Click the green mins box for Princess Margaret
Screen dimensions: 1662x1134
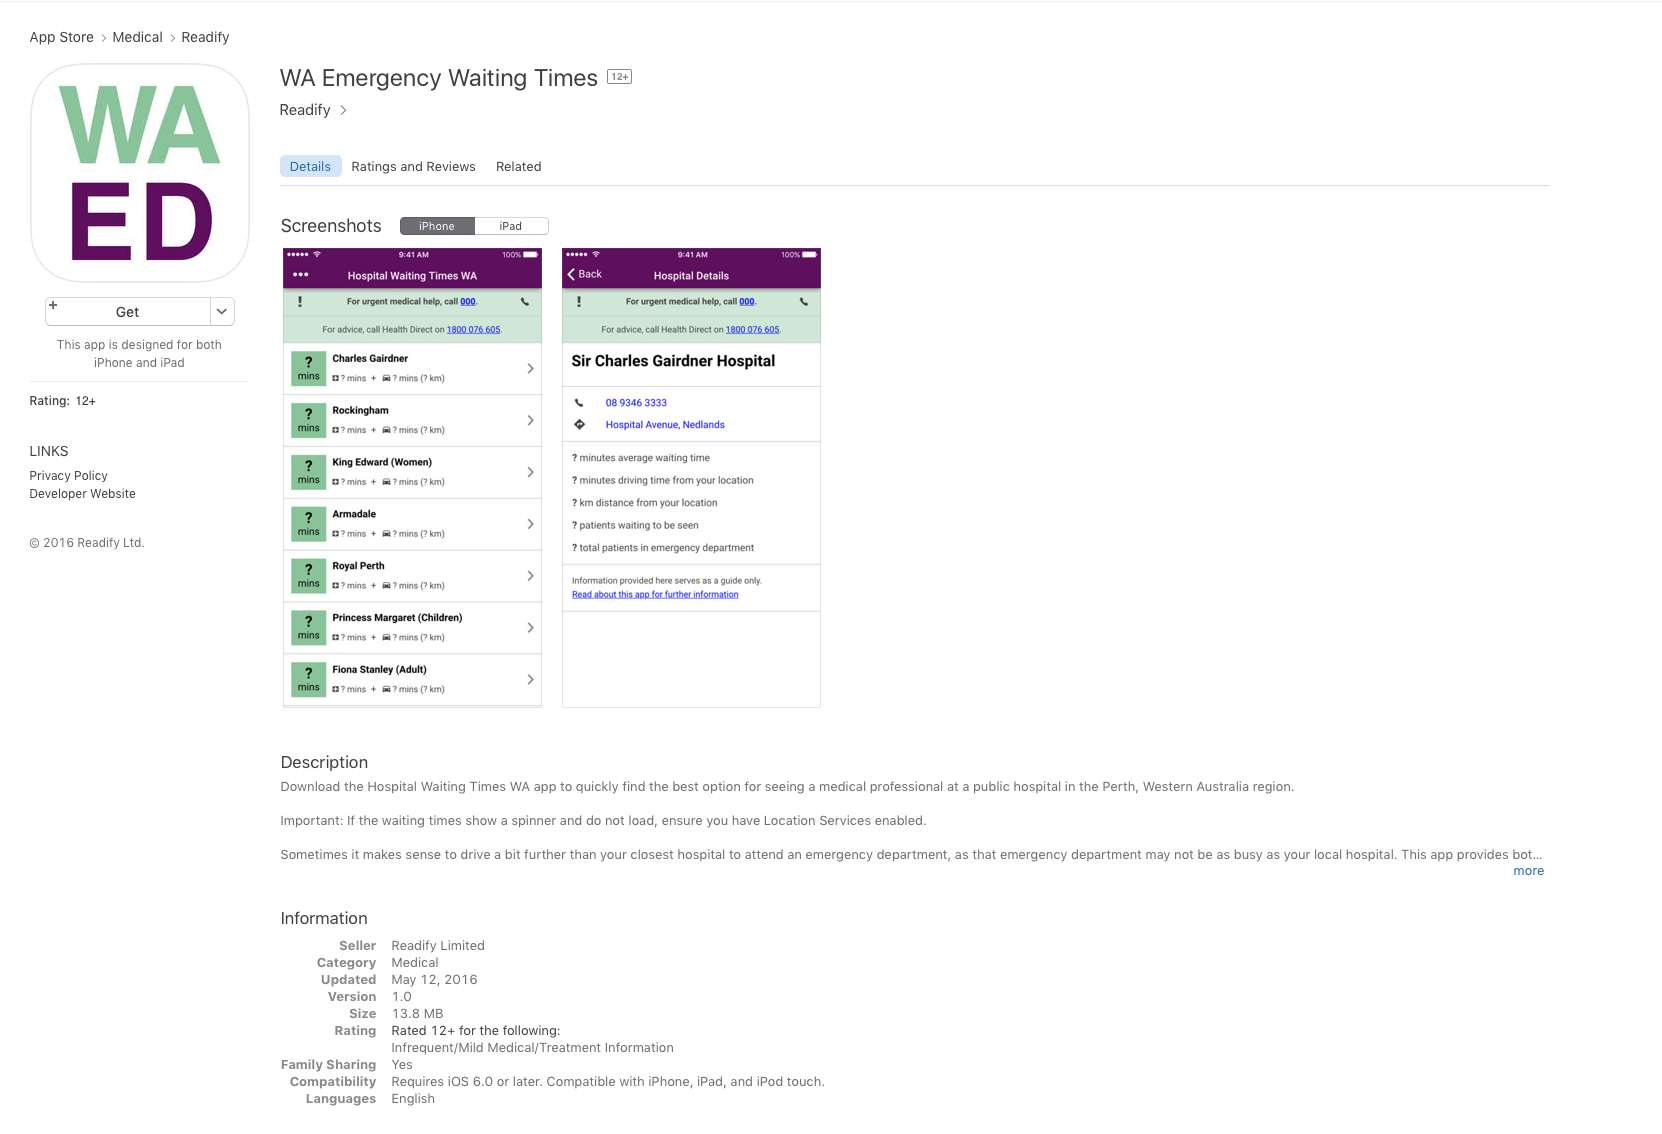pos(308,628)
